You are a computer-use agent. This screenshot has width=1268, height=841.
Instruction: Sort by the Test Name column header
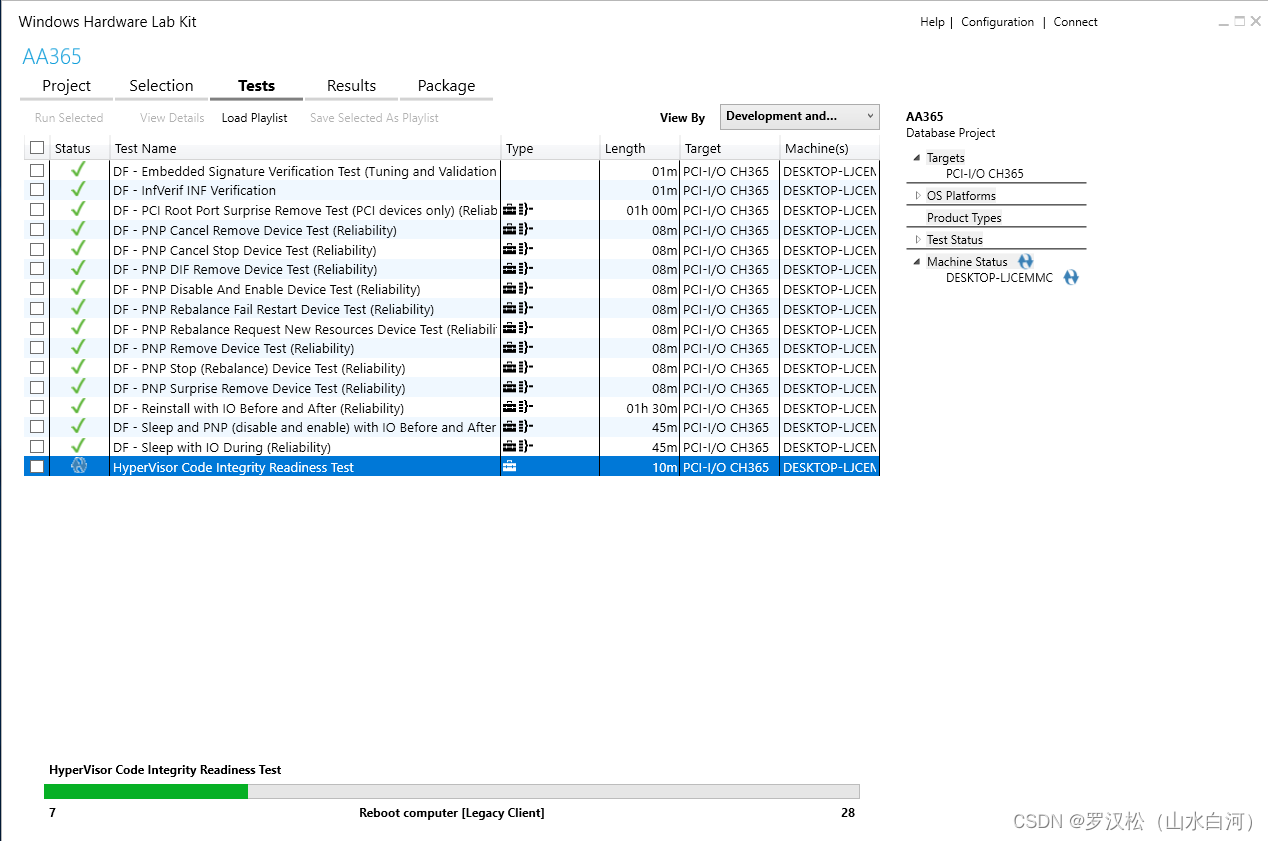[305, 148]
